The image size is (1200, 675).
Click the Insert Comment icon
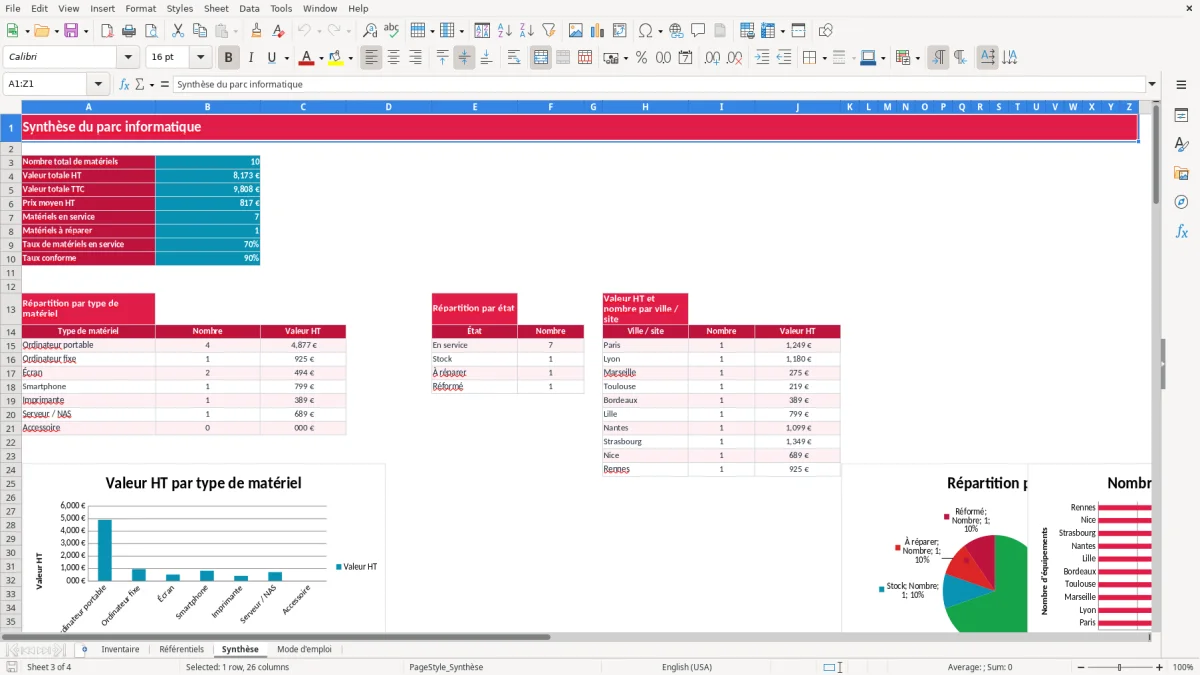pyautogui.click(x=698, y=31)
